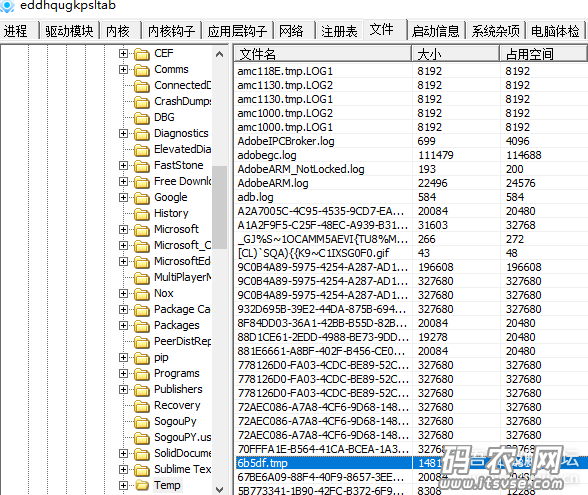Sort by the 大小 column header

[x=456, y=54]
